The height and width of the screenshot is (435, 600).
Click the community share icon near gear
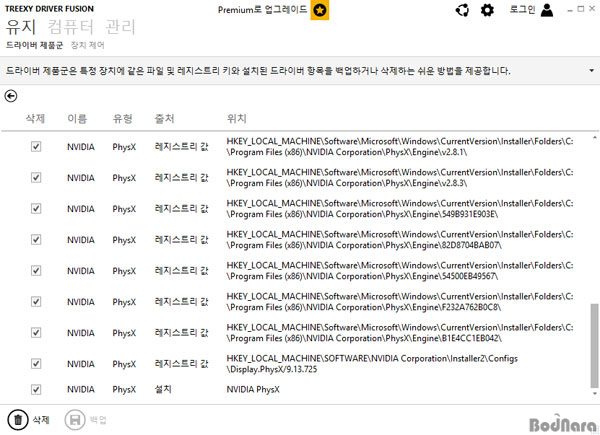(462, 10)
